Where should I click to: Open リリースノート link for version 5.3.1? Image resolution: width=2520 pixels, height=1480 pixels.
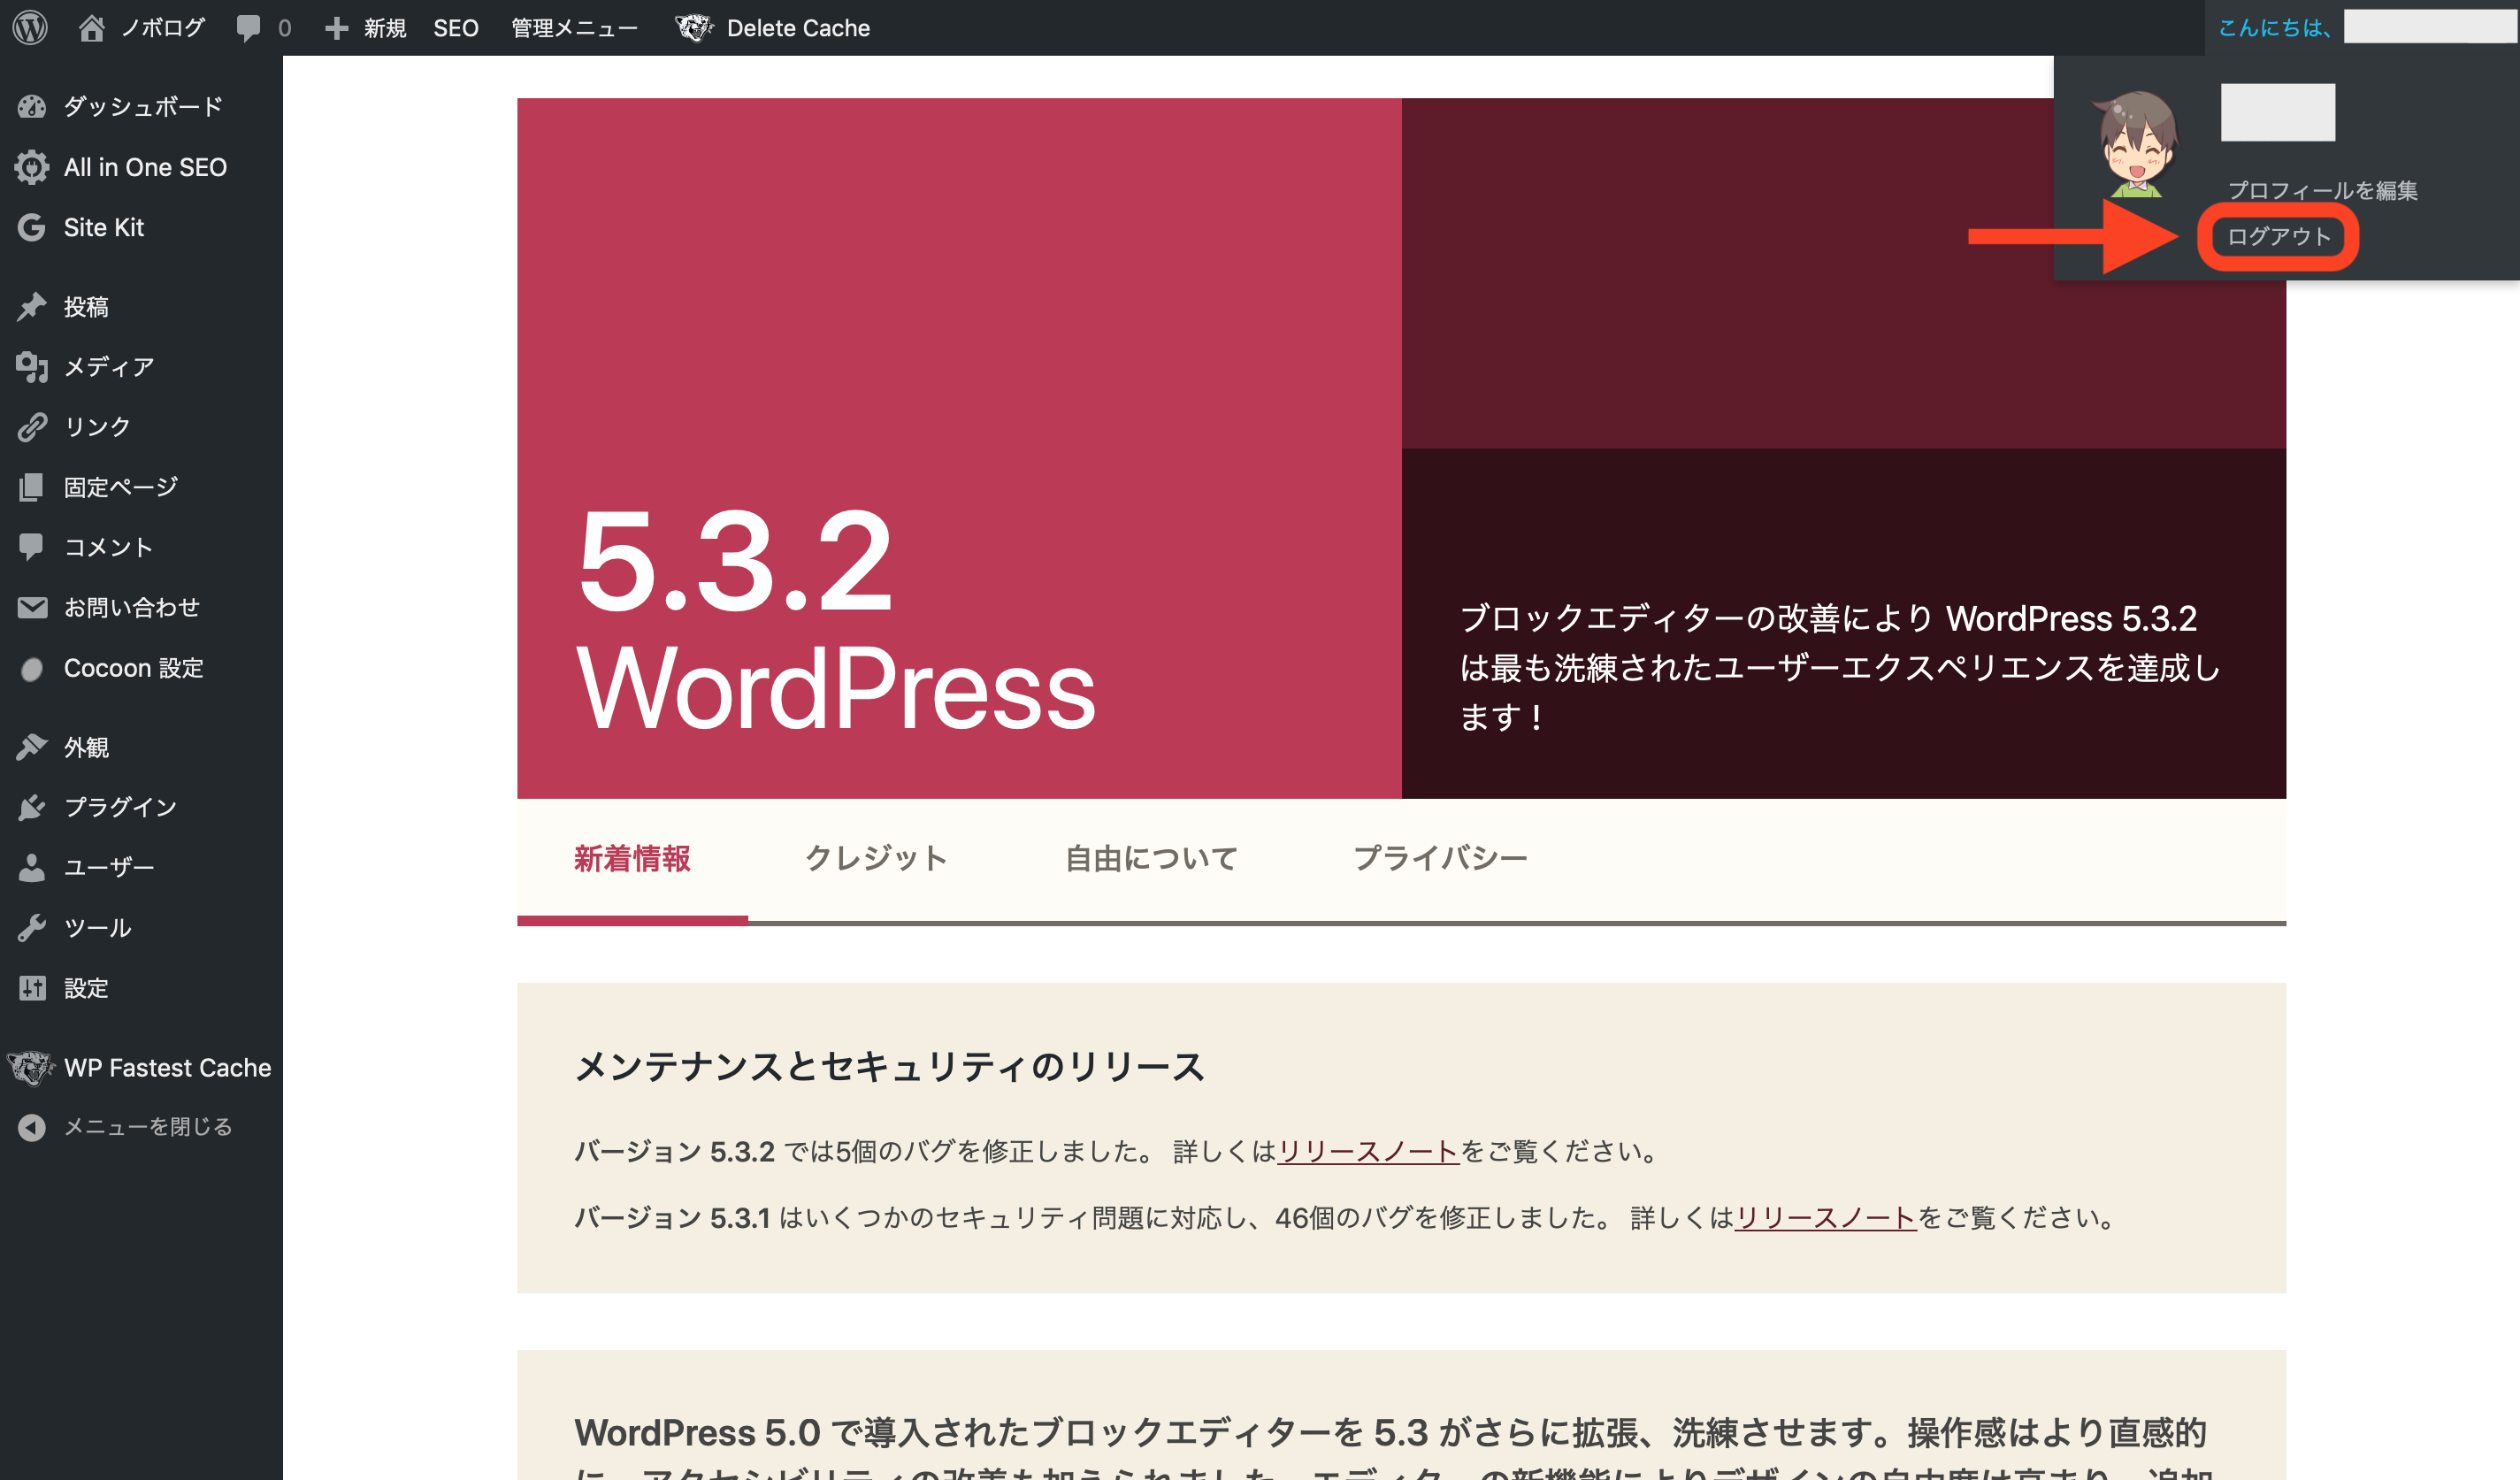coord(1825,1217)
